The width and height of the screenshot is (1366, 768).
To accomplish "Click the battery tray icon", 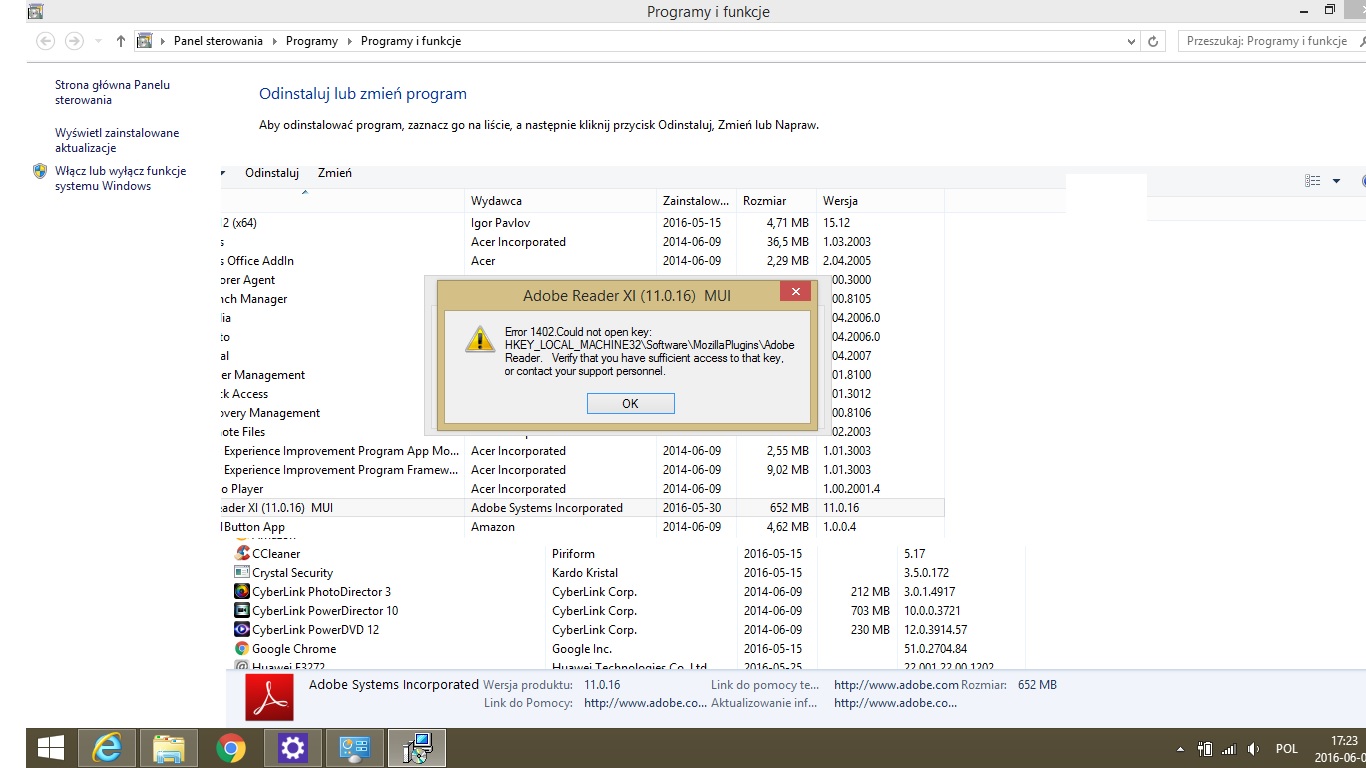I will pyautogui.click(x=1205, y=748).
